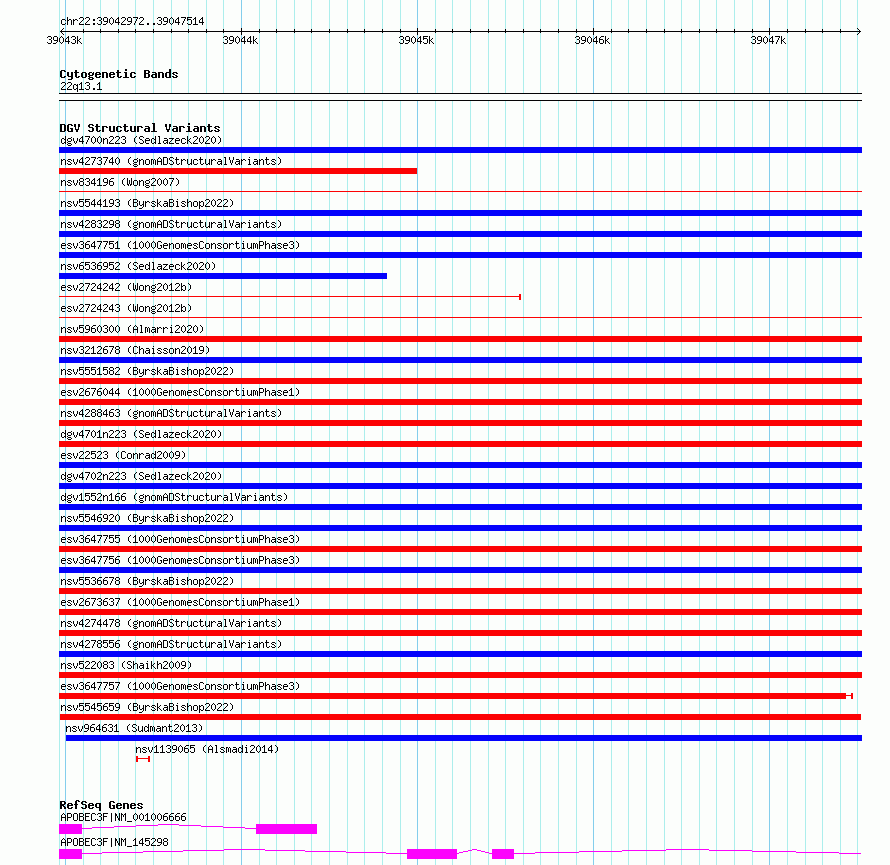Screen dimensions: 890x865
Task: Open dgv1552n166 (gnomADStructuralVariants) label
Action: pos(174,497)
